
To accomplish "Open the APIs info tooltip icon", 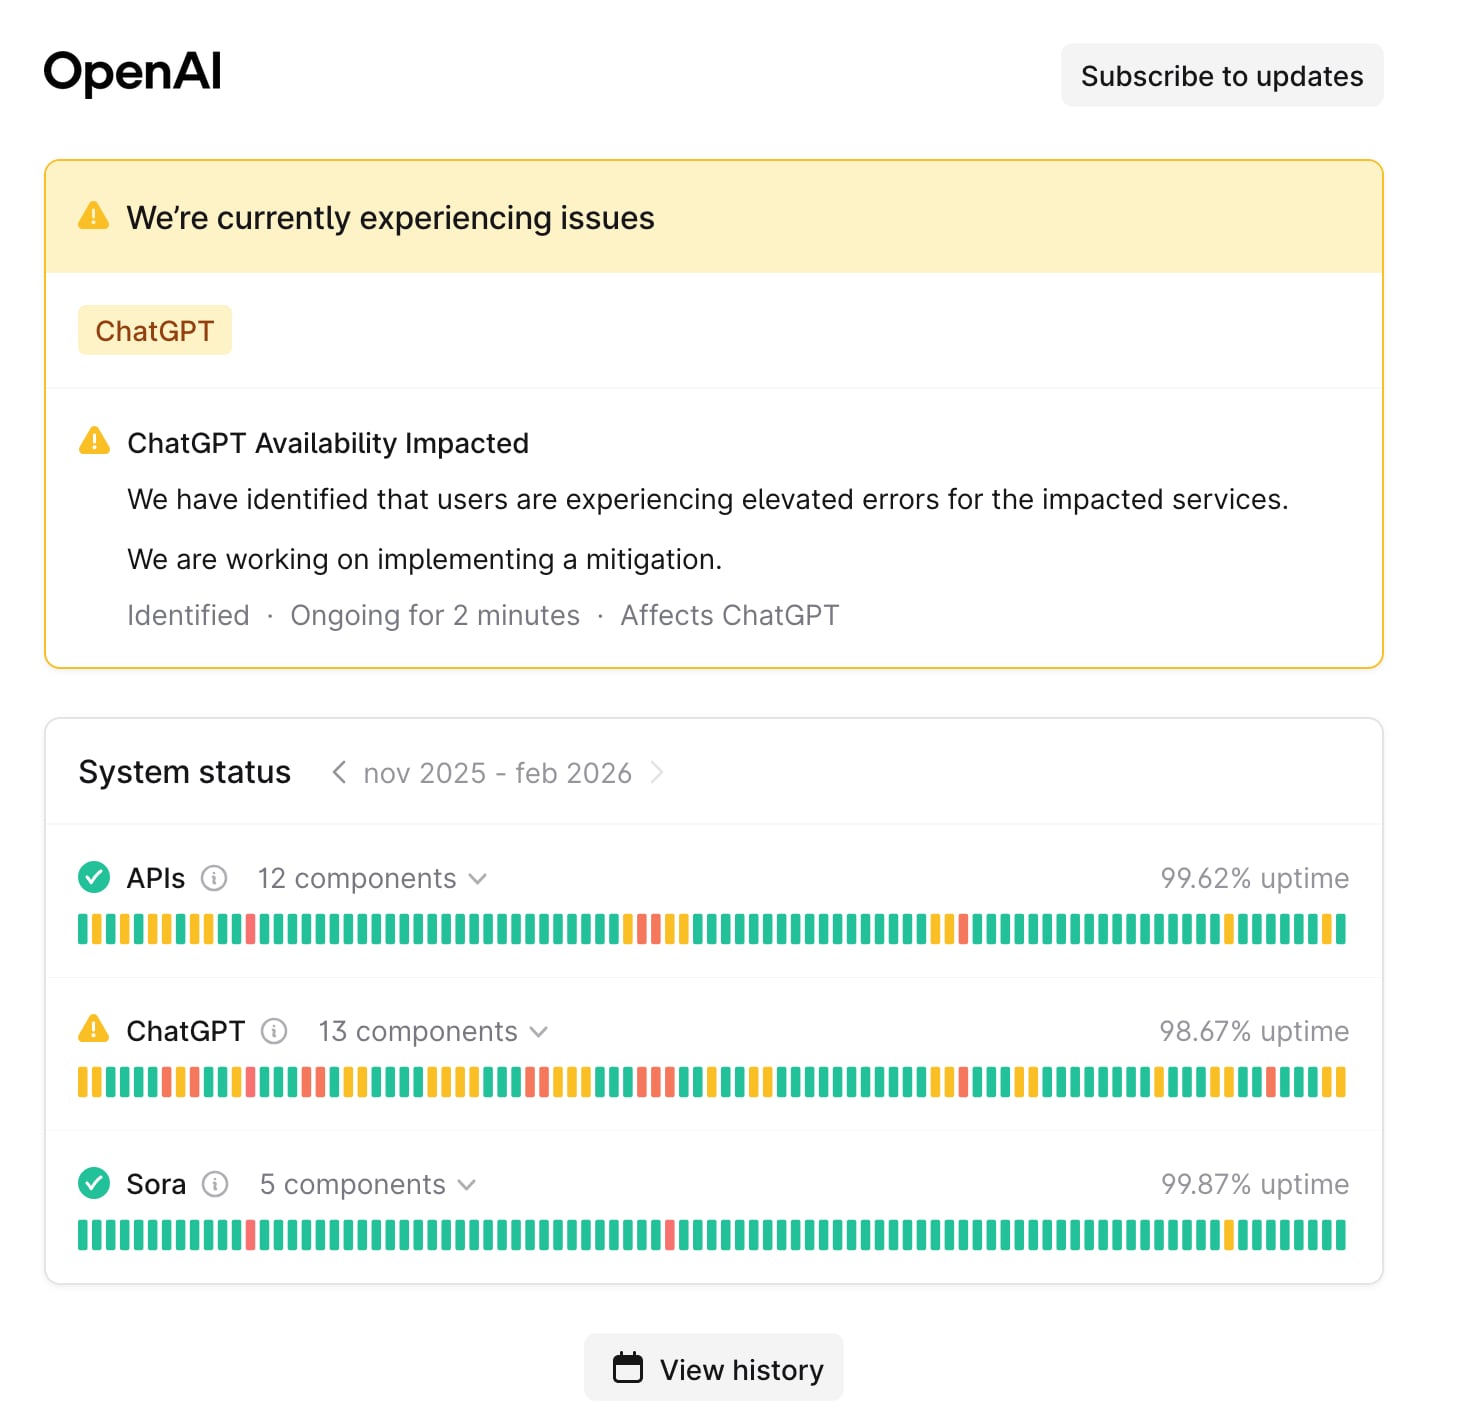I will point(215,879).
